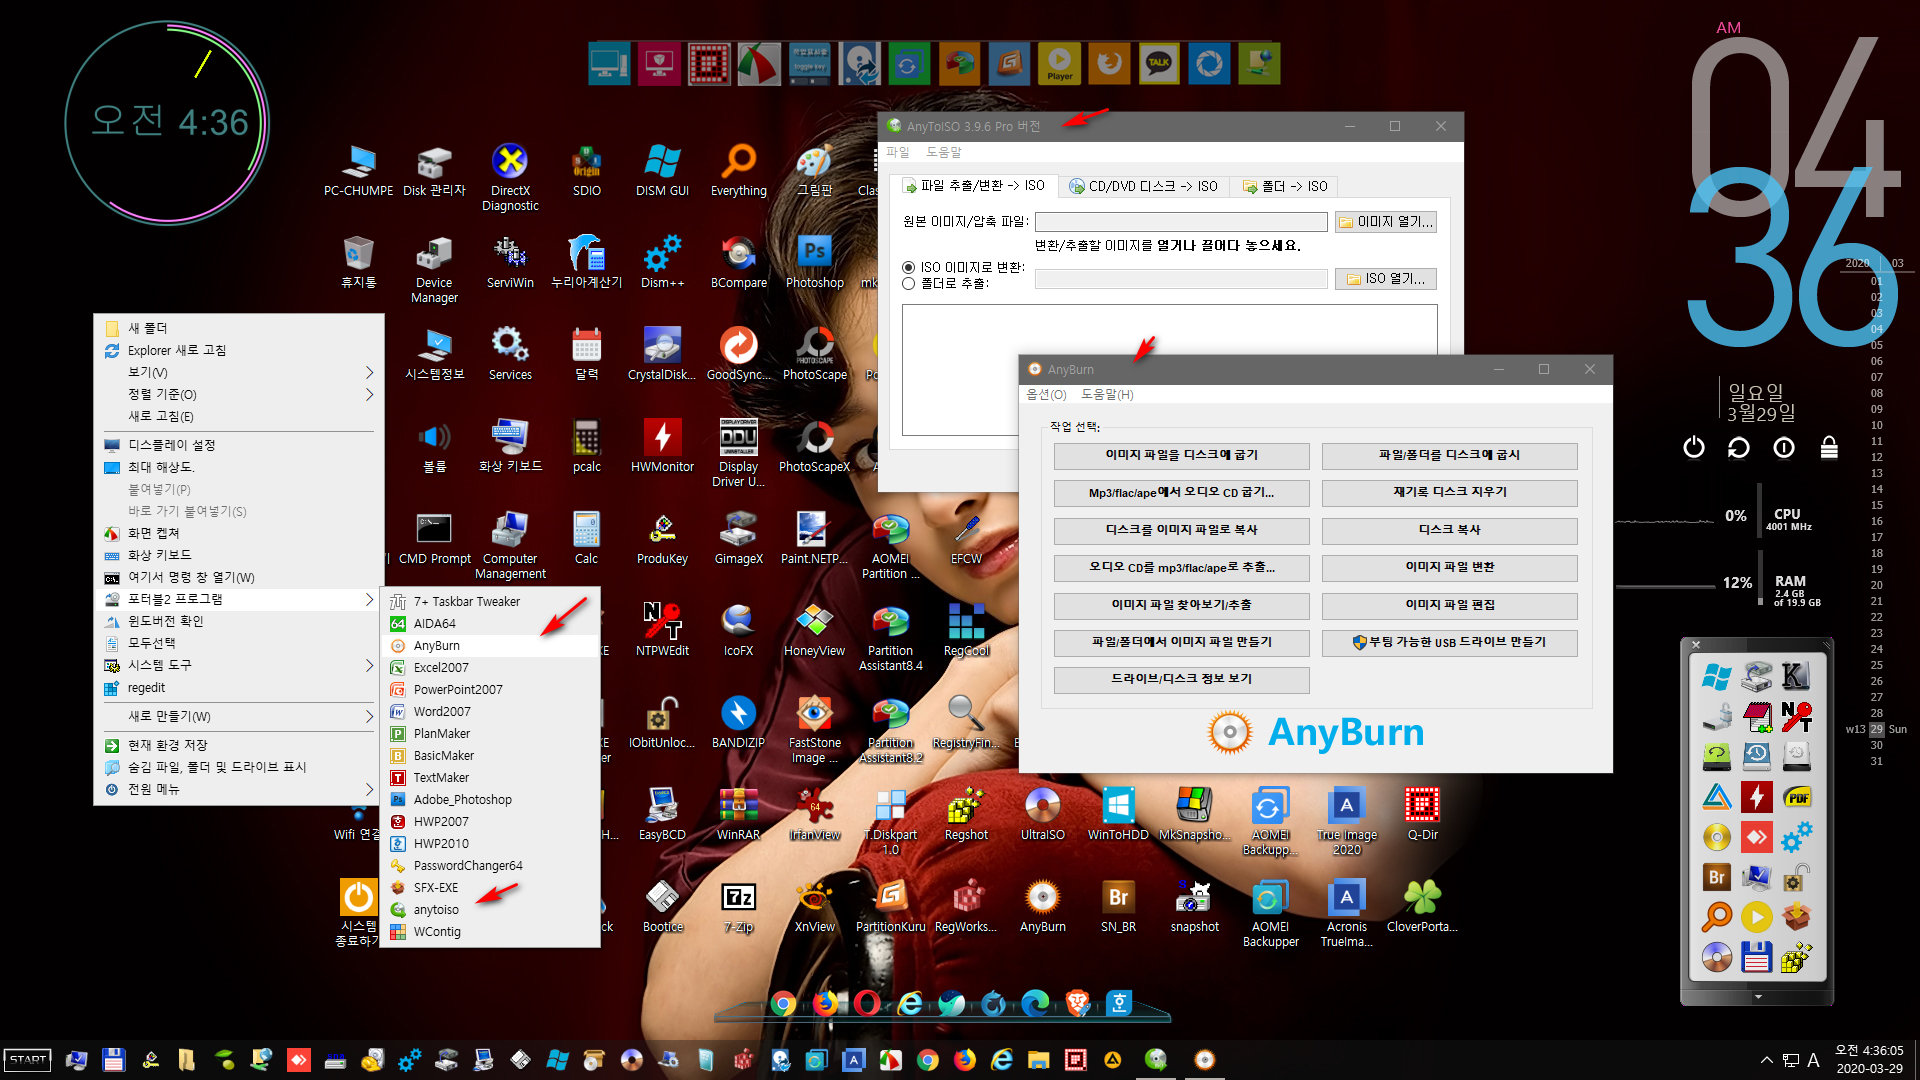
Task: Open the AnyBurn desktop shortcut icon
Action: tap(1042, 906)
